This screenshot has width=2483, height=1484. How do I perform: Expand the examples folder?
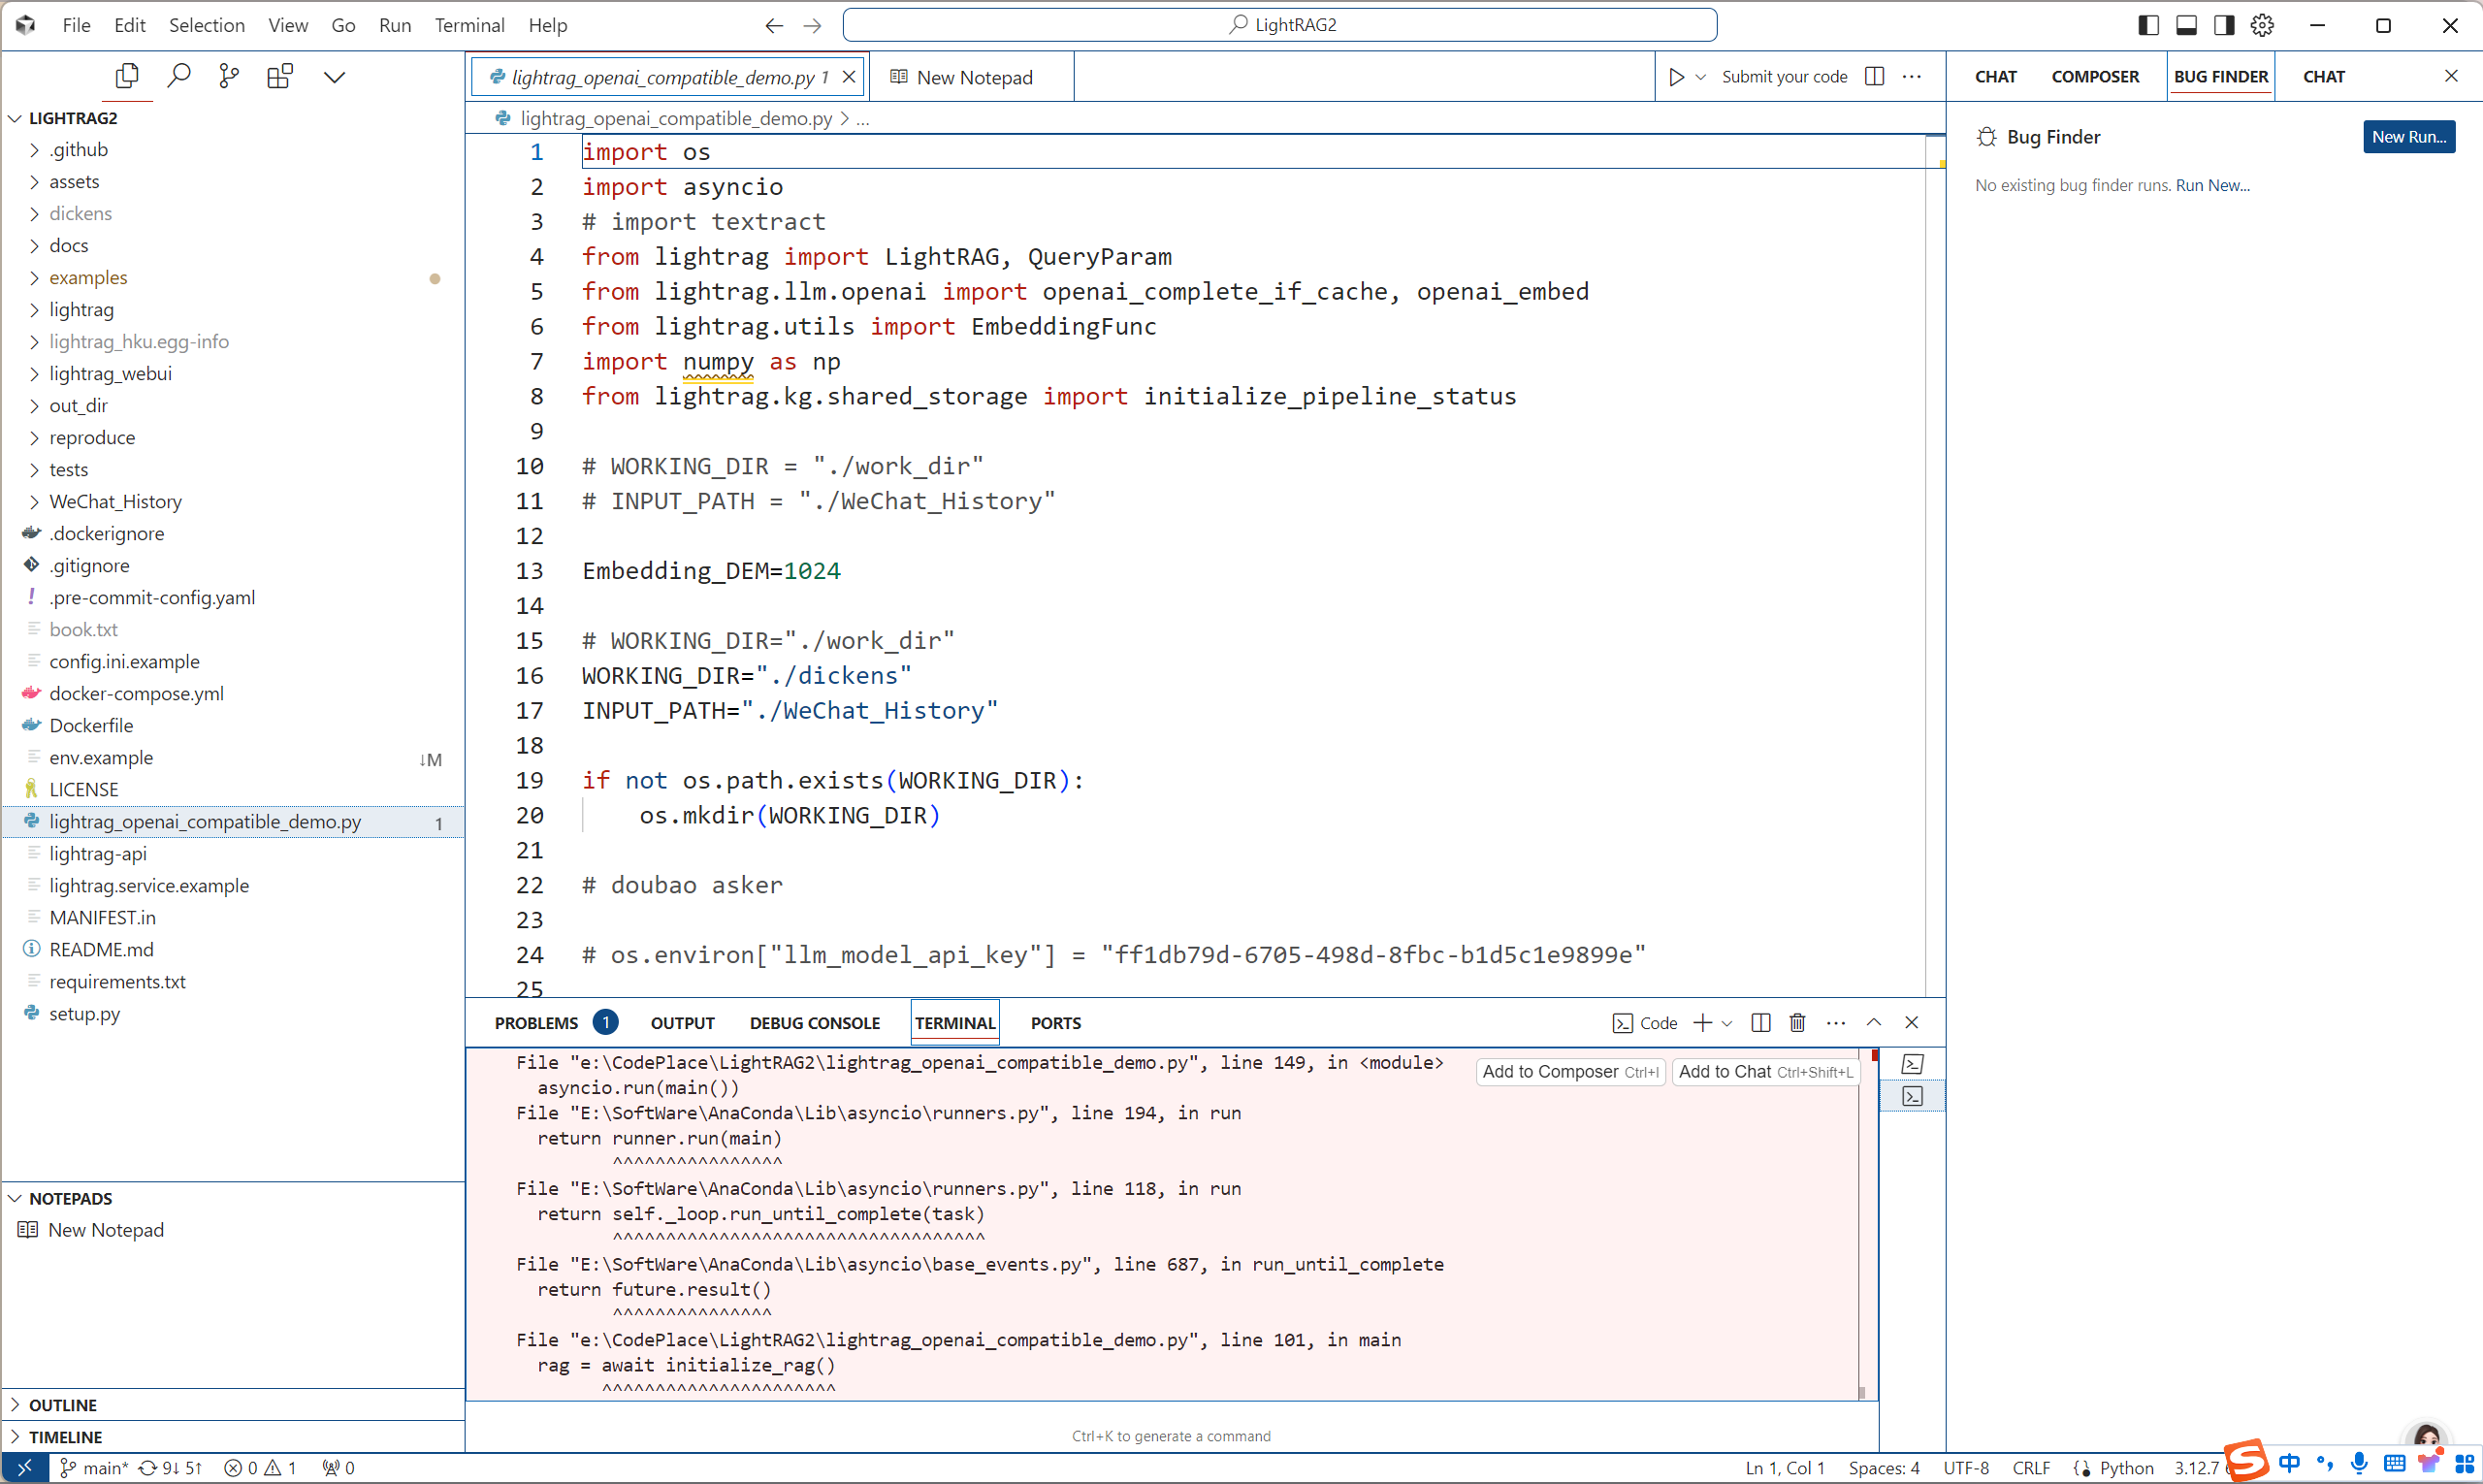coord(88,277)
